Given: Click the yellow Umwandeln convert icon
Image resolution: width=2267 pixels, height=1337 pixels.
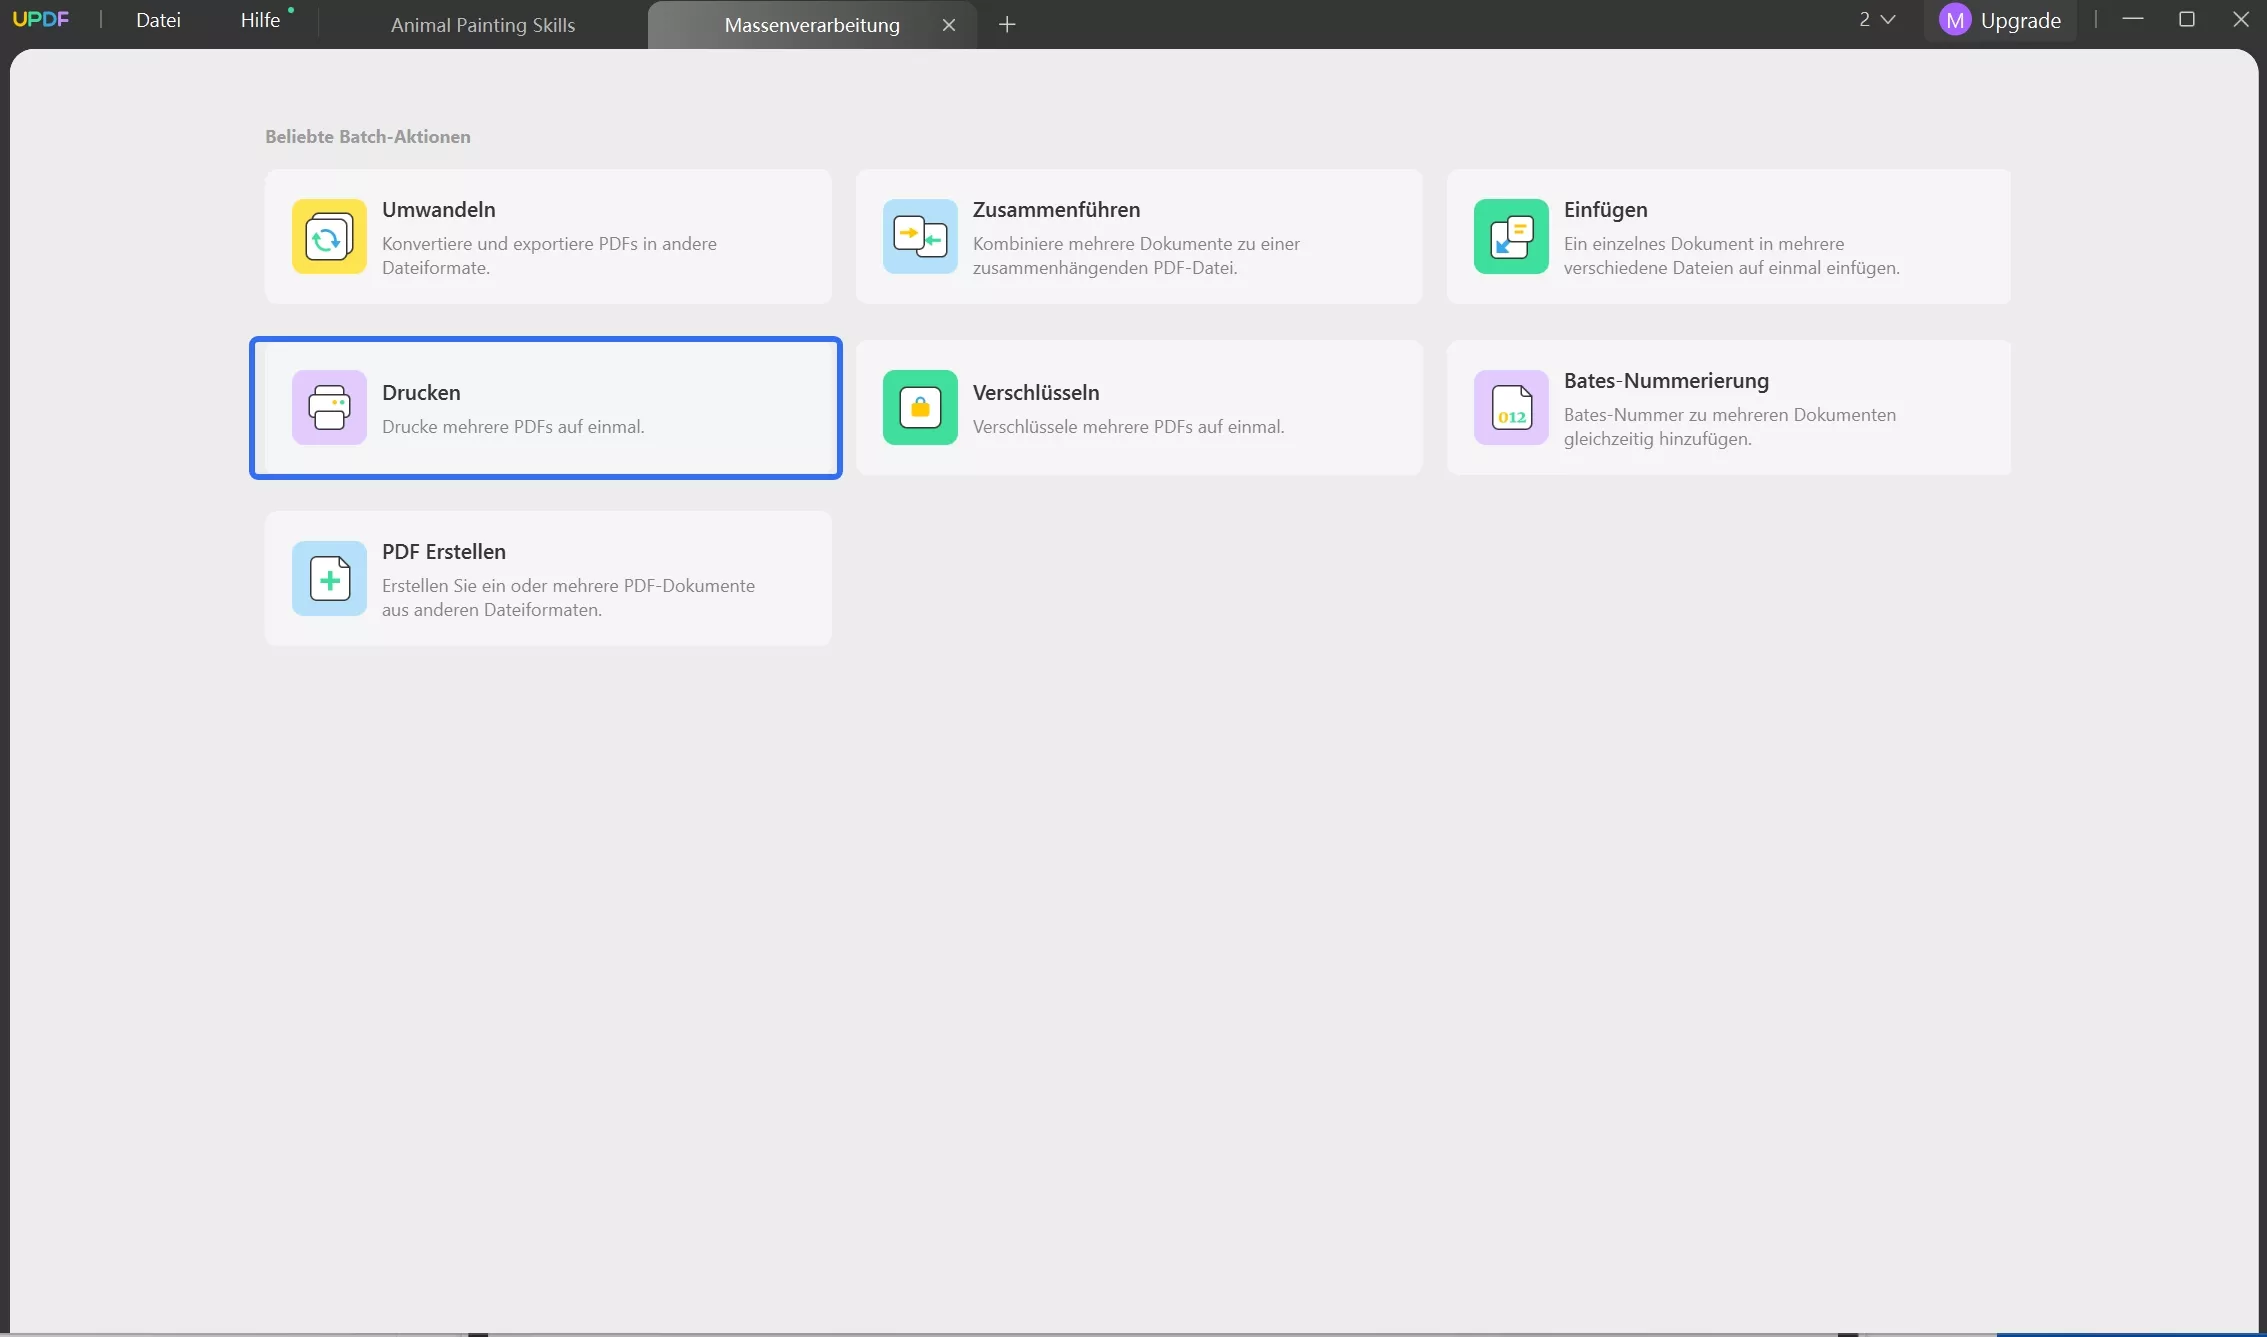Looking at the screenshot, I should point(329,237).
